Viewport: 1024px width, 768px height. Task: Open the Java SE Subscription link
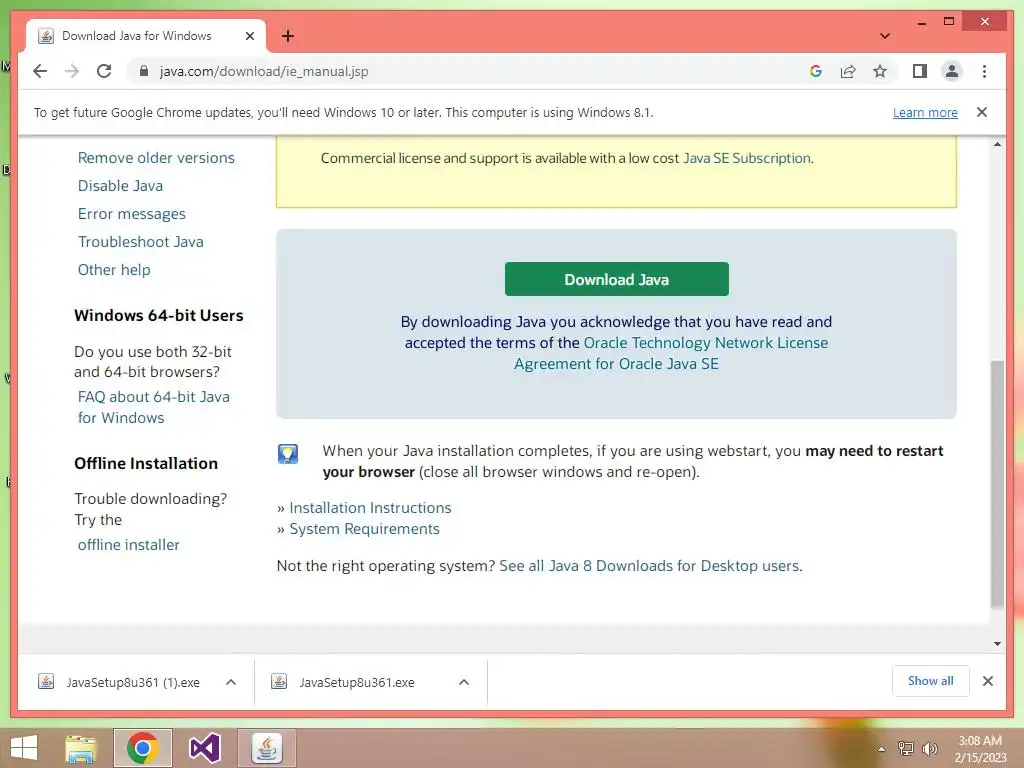746,158
